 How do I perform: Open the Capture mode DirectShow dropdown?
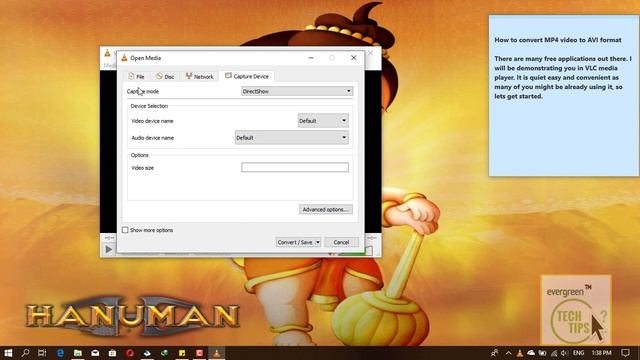(297, 91)
